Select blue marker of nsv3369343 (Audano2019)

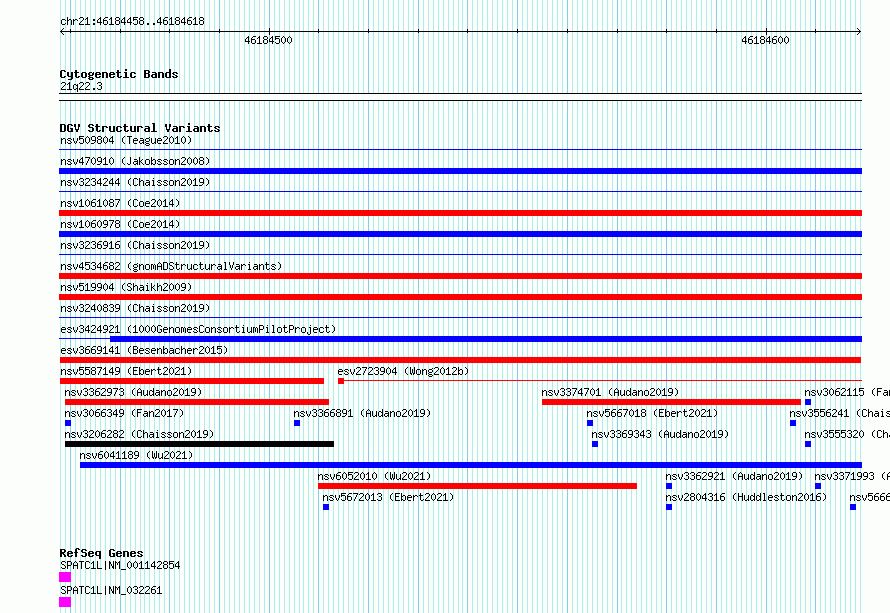(x=595, y=444)
